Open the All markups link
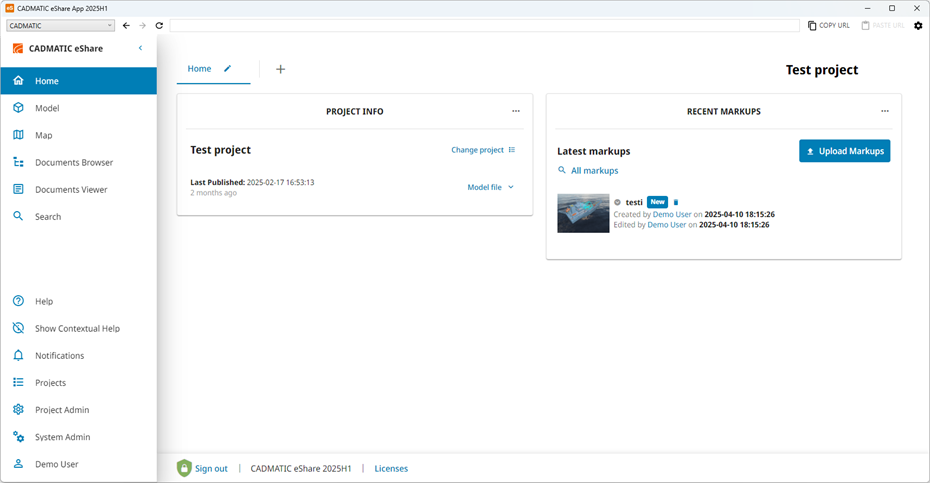 (x=588, y=170)
